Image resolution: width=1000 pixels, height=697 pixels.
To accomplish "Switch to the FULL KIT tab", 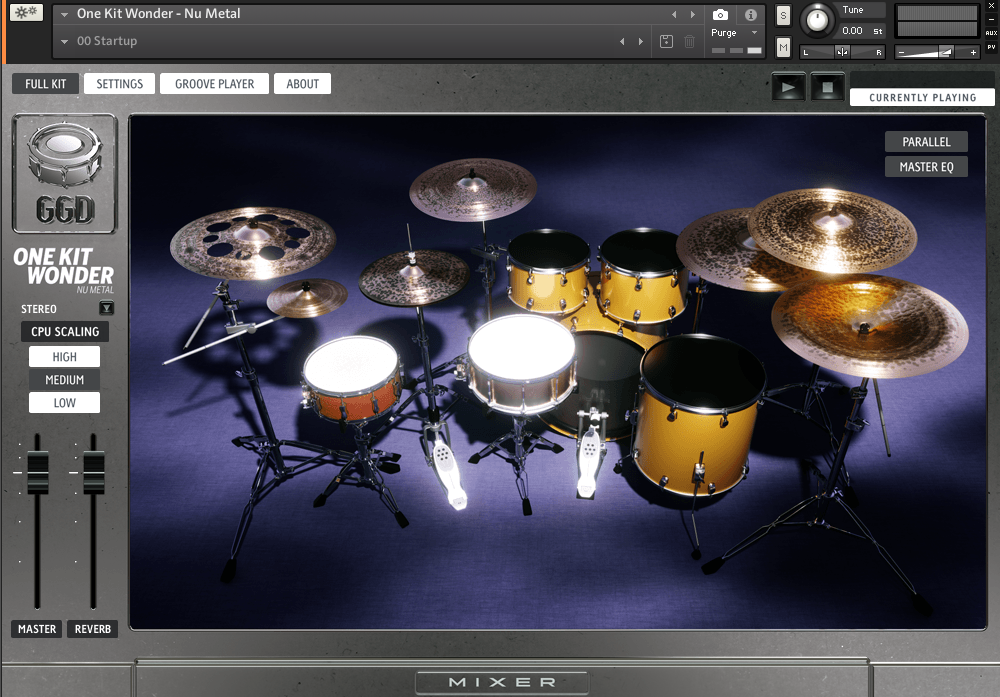I will pyautogui.click(x=45, y=84).
